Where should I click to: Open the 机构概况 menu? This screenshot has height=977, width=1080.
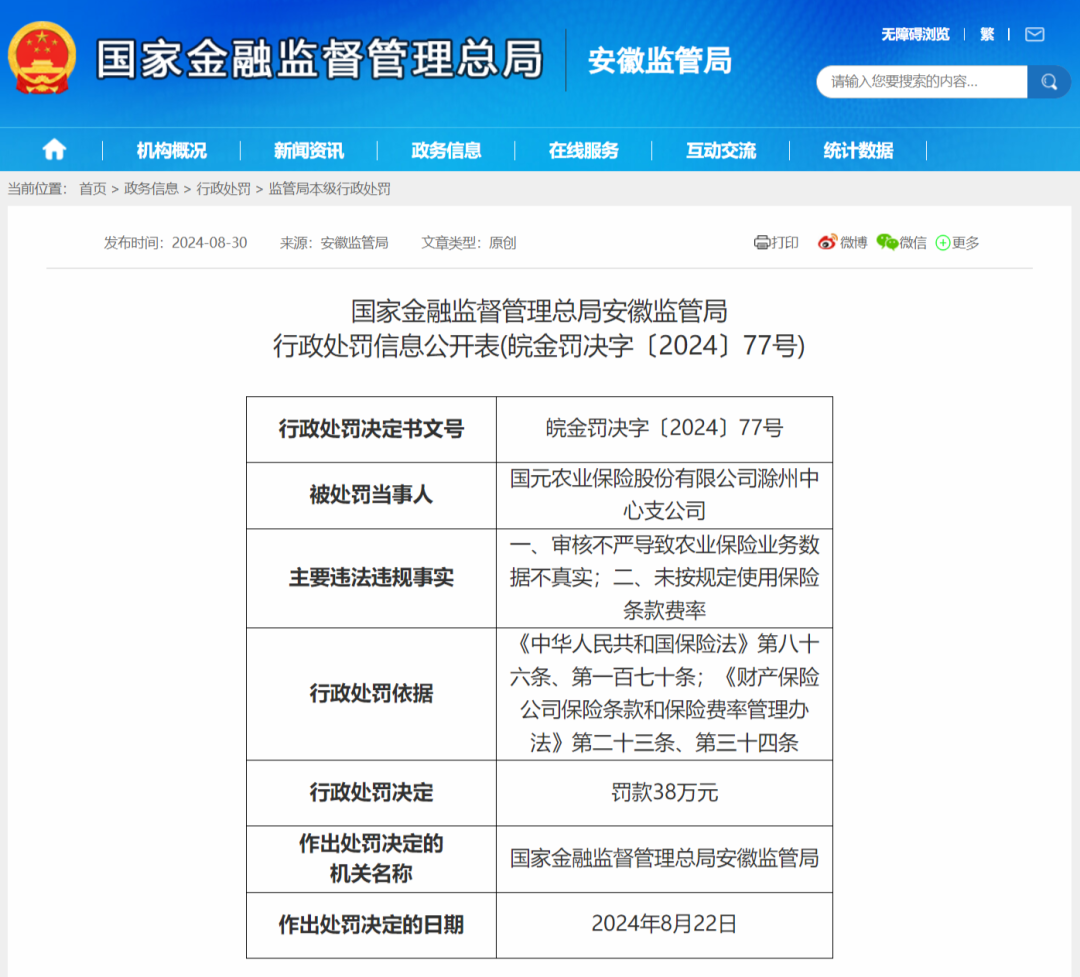click(x=171, y=150)
